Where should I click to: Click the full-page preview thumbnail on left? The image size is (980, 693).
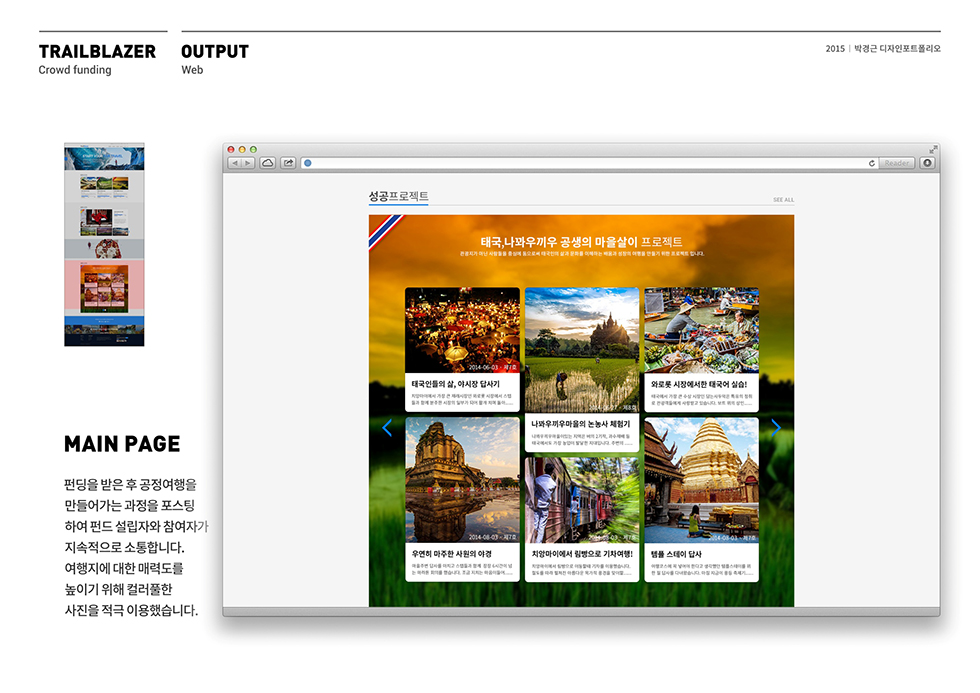[104, 245]
